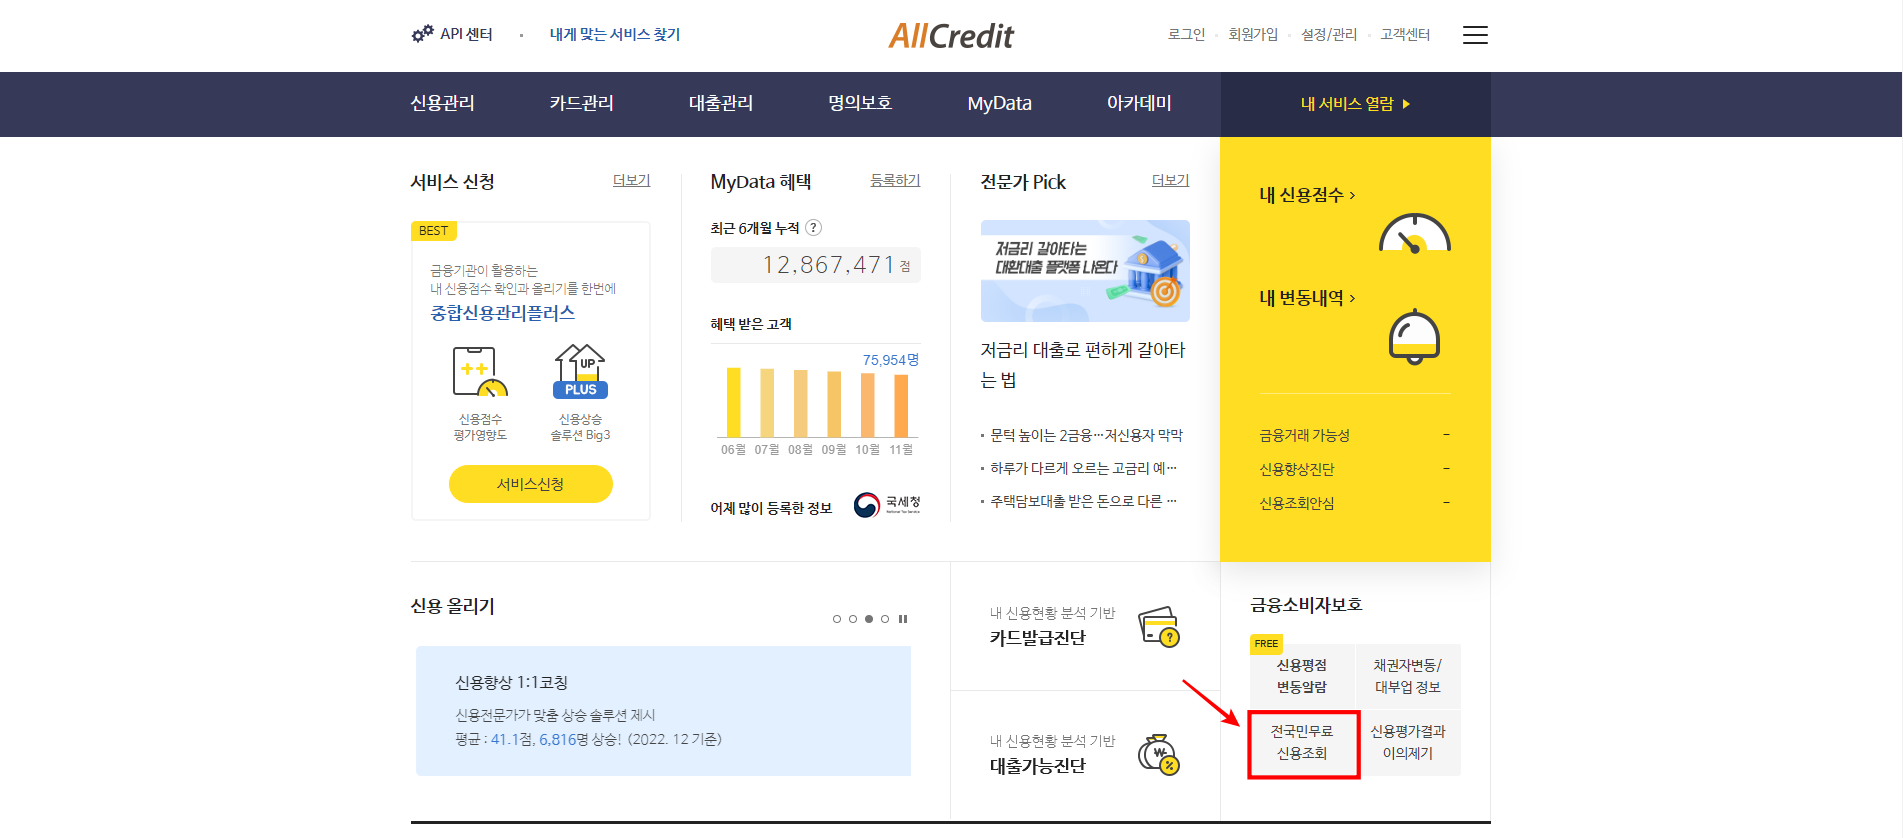Open 설정/관리 link

1329,34
